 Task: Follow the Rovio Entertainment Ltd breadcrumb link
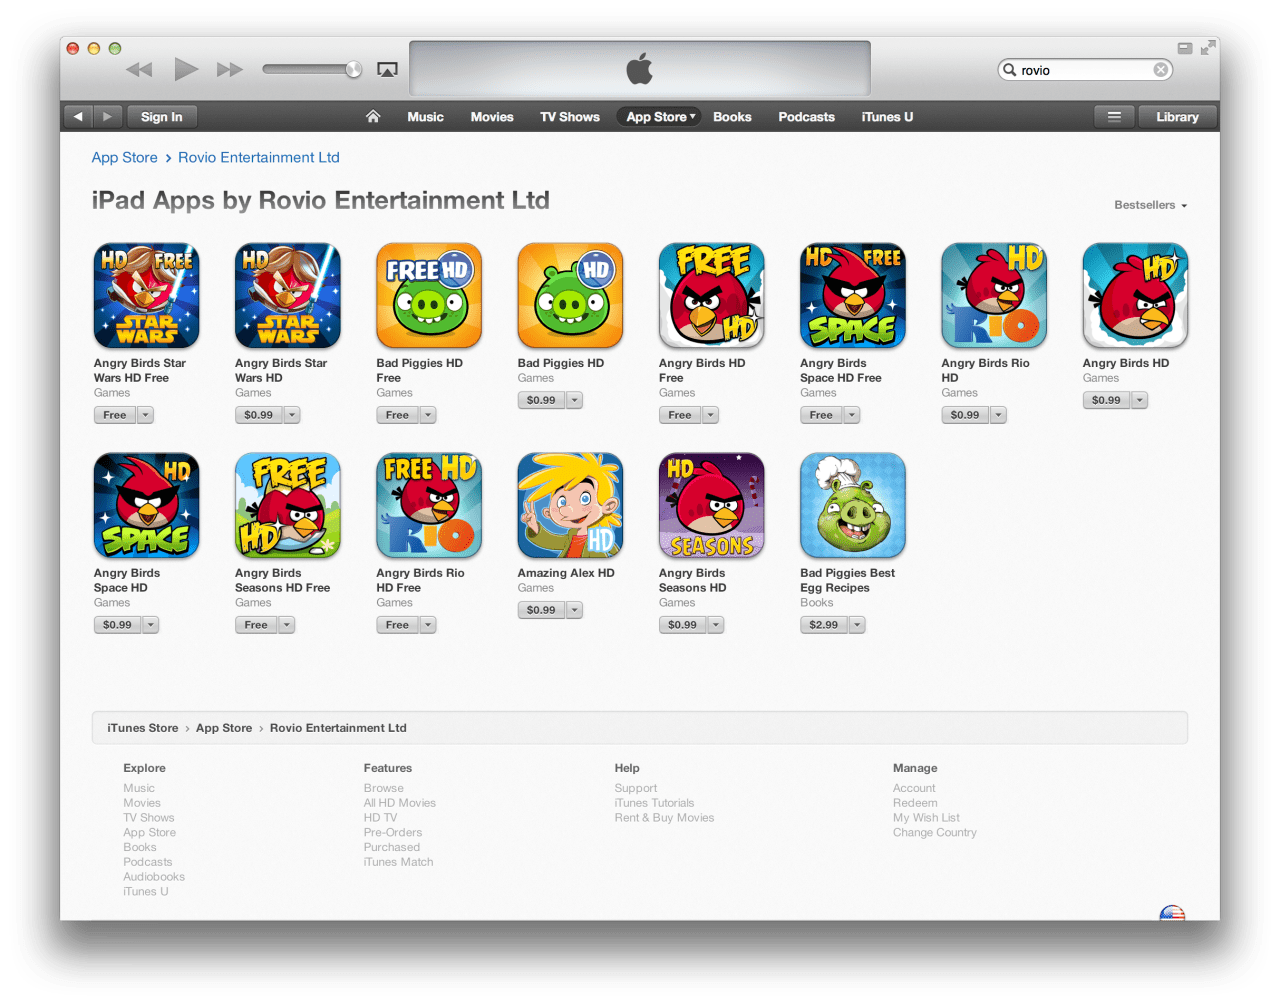pos(259,157)
